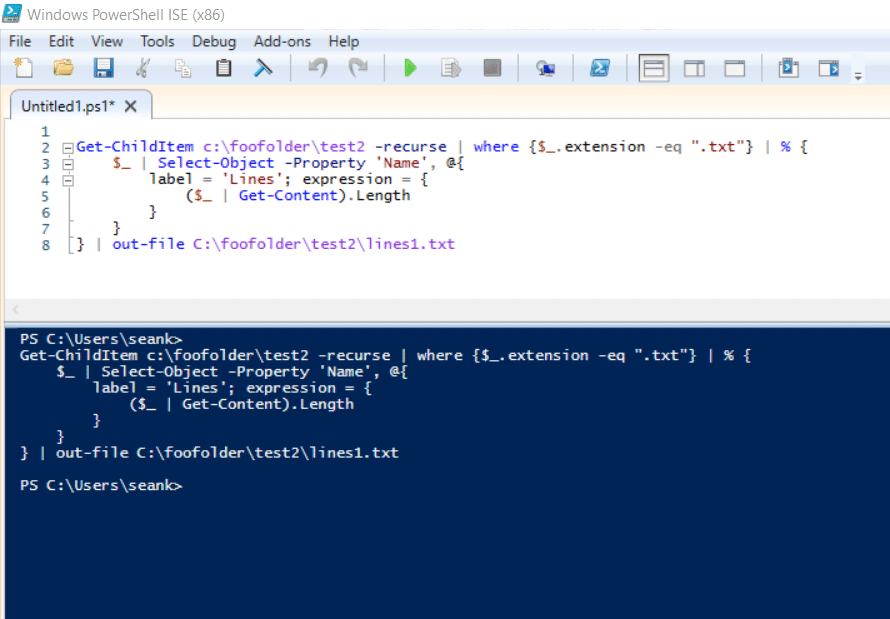The image size is (890, 619).
Task: Open the File menu
Action: [x=20, y=41]
